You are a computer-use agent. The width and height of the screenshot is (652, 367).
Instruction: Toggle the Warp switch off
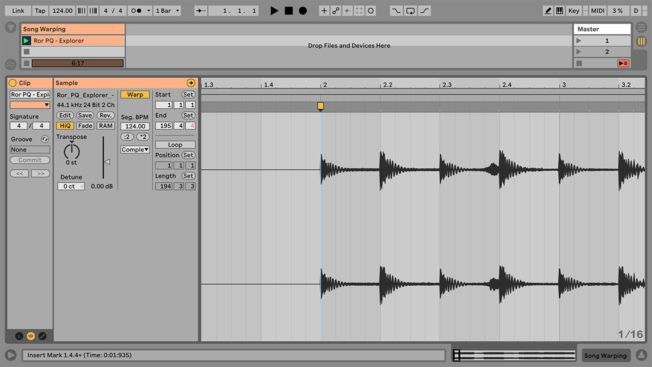(x=135, y=95)
